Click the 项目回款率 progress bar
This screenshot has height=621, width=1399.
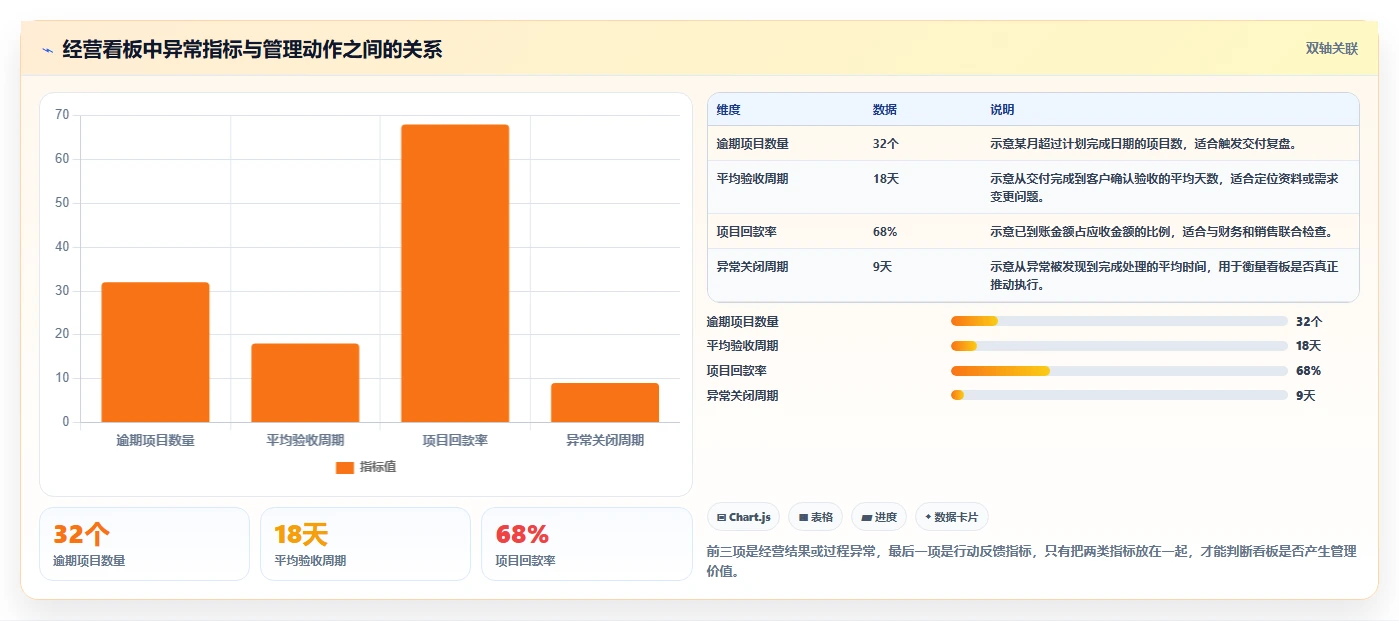tap(1119, 371)
